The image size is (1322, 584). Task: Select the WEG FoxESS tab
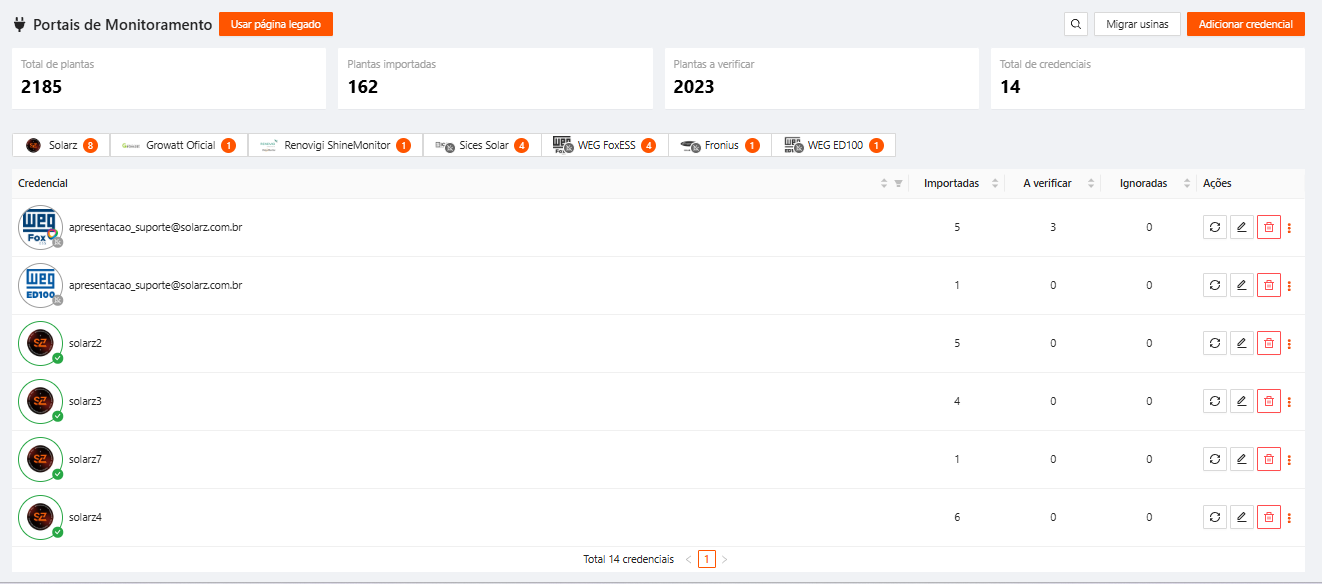[605, 146]
